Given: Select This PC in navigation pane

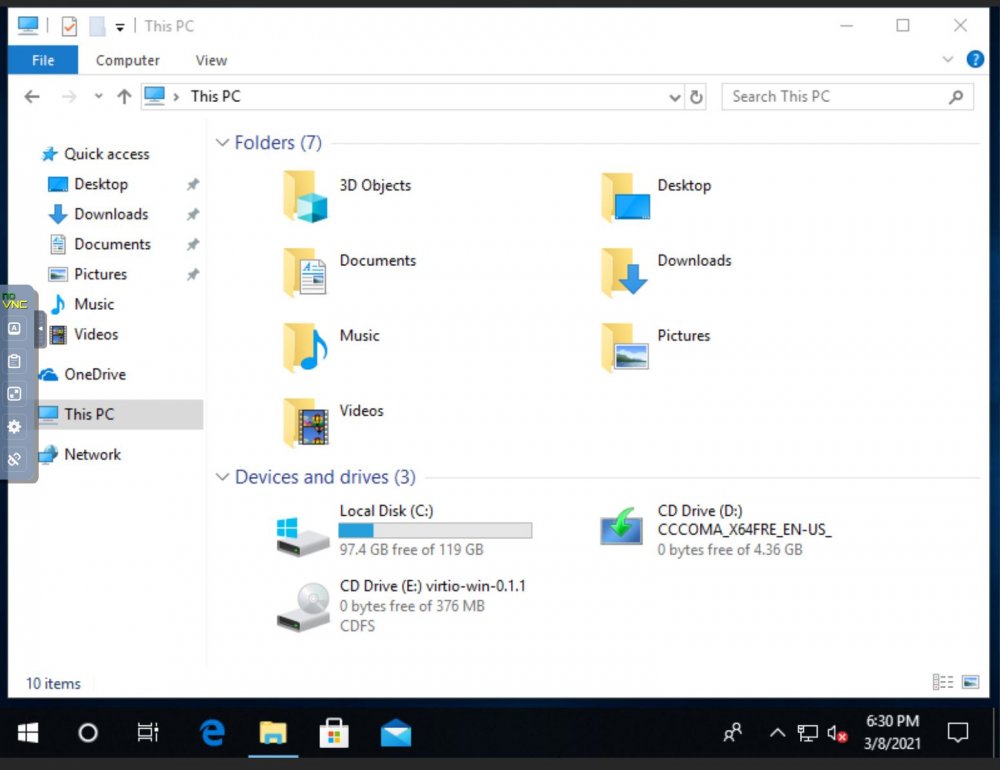Looking at the screenshot, I should coord(120,414).
